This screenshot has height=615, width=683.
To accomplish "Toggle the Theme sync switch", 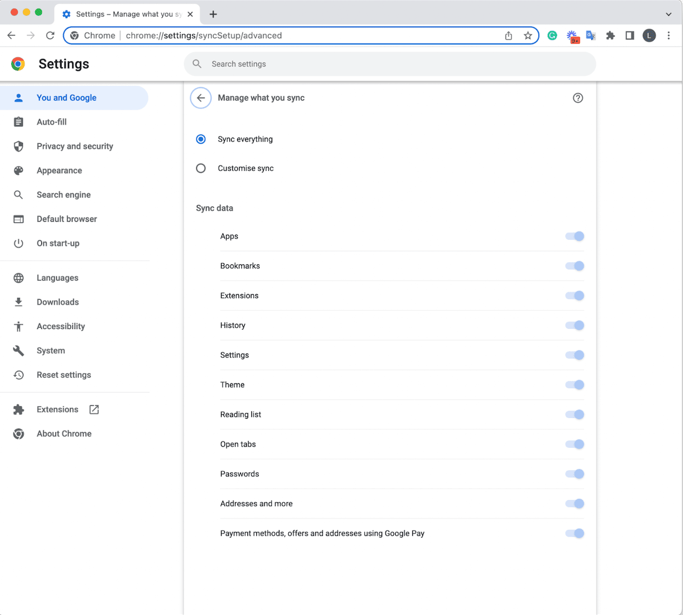I will [x=575, y=385].
